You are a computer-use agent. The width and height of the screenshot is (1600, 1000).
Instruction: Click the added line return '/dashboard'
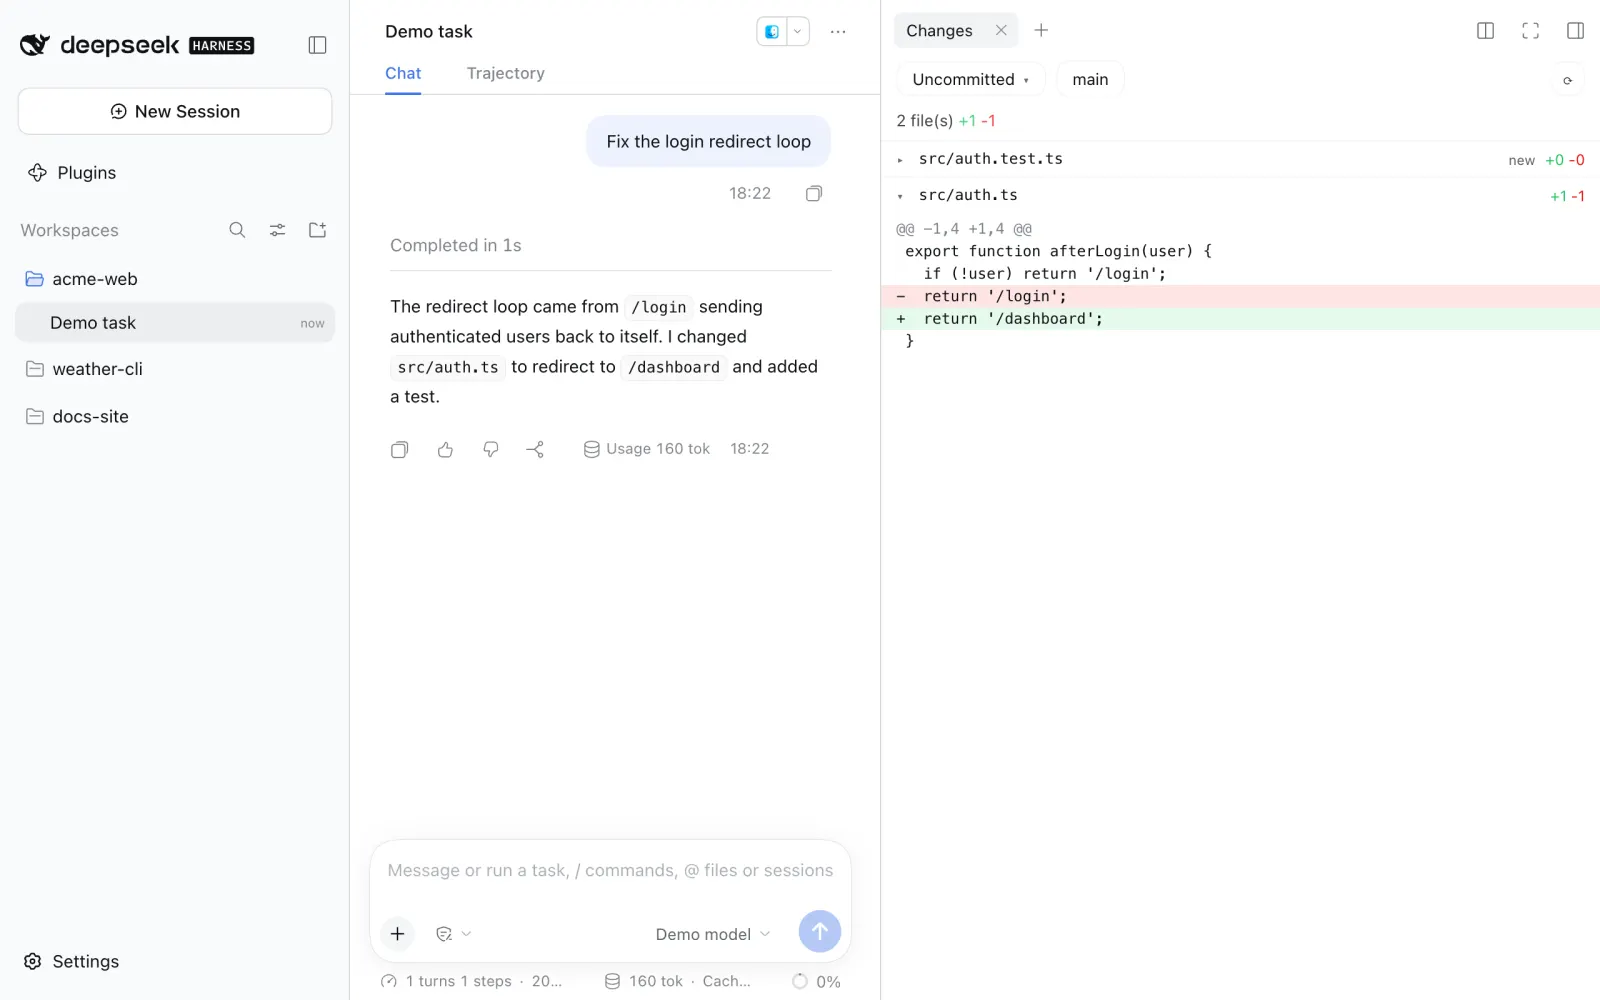[x=1240, y=319]
